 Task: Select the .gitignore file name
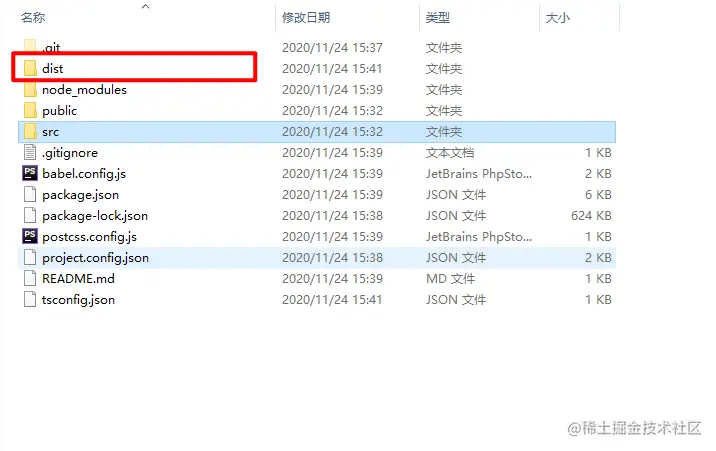tap(70, 153)
